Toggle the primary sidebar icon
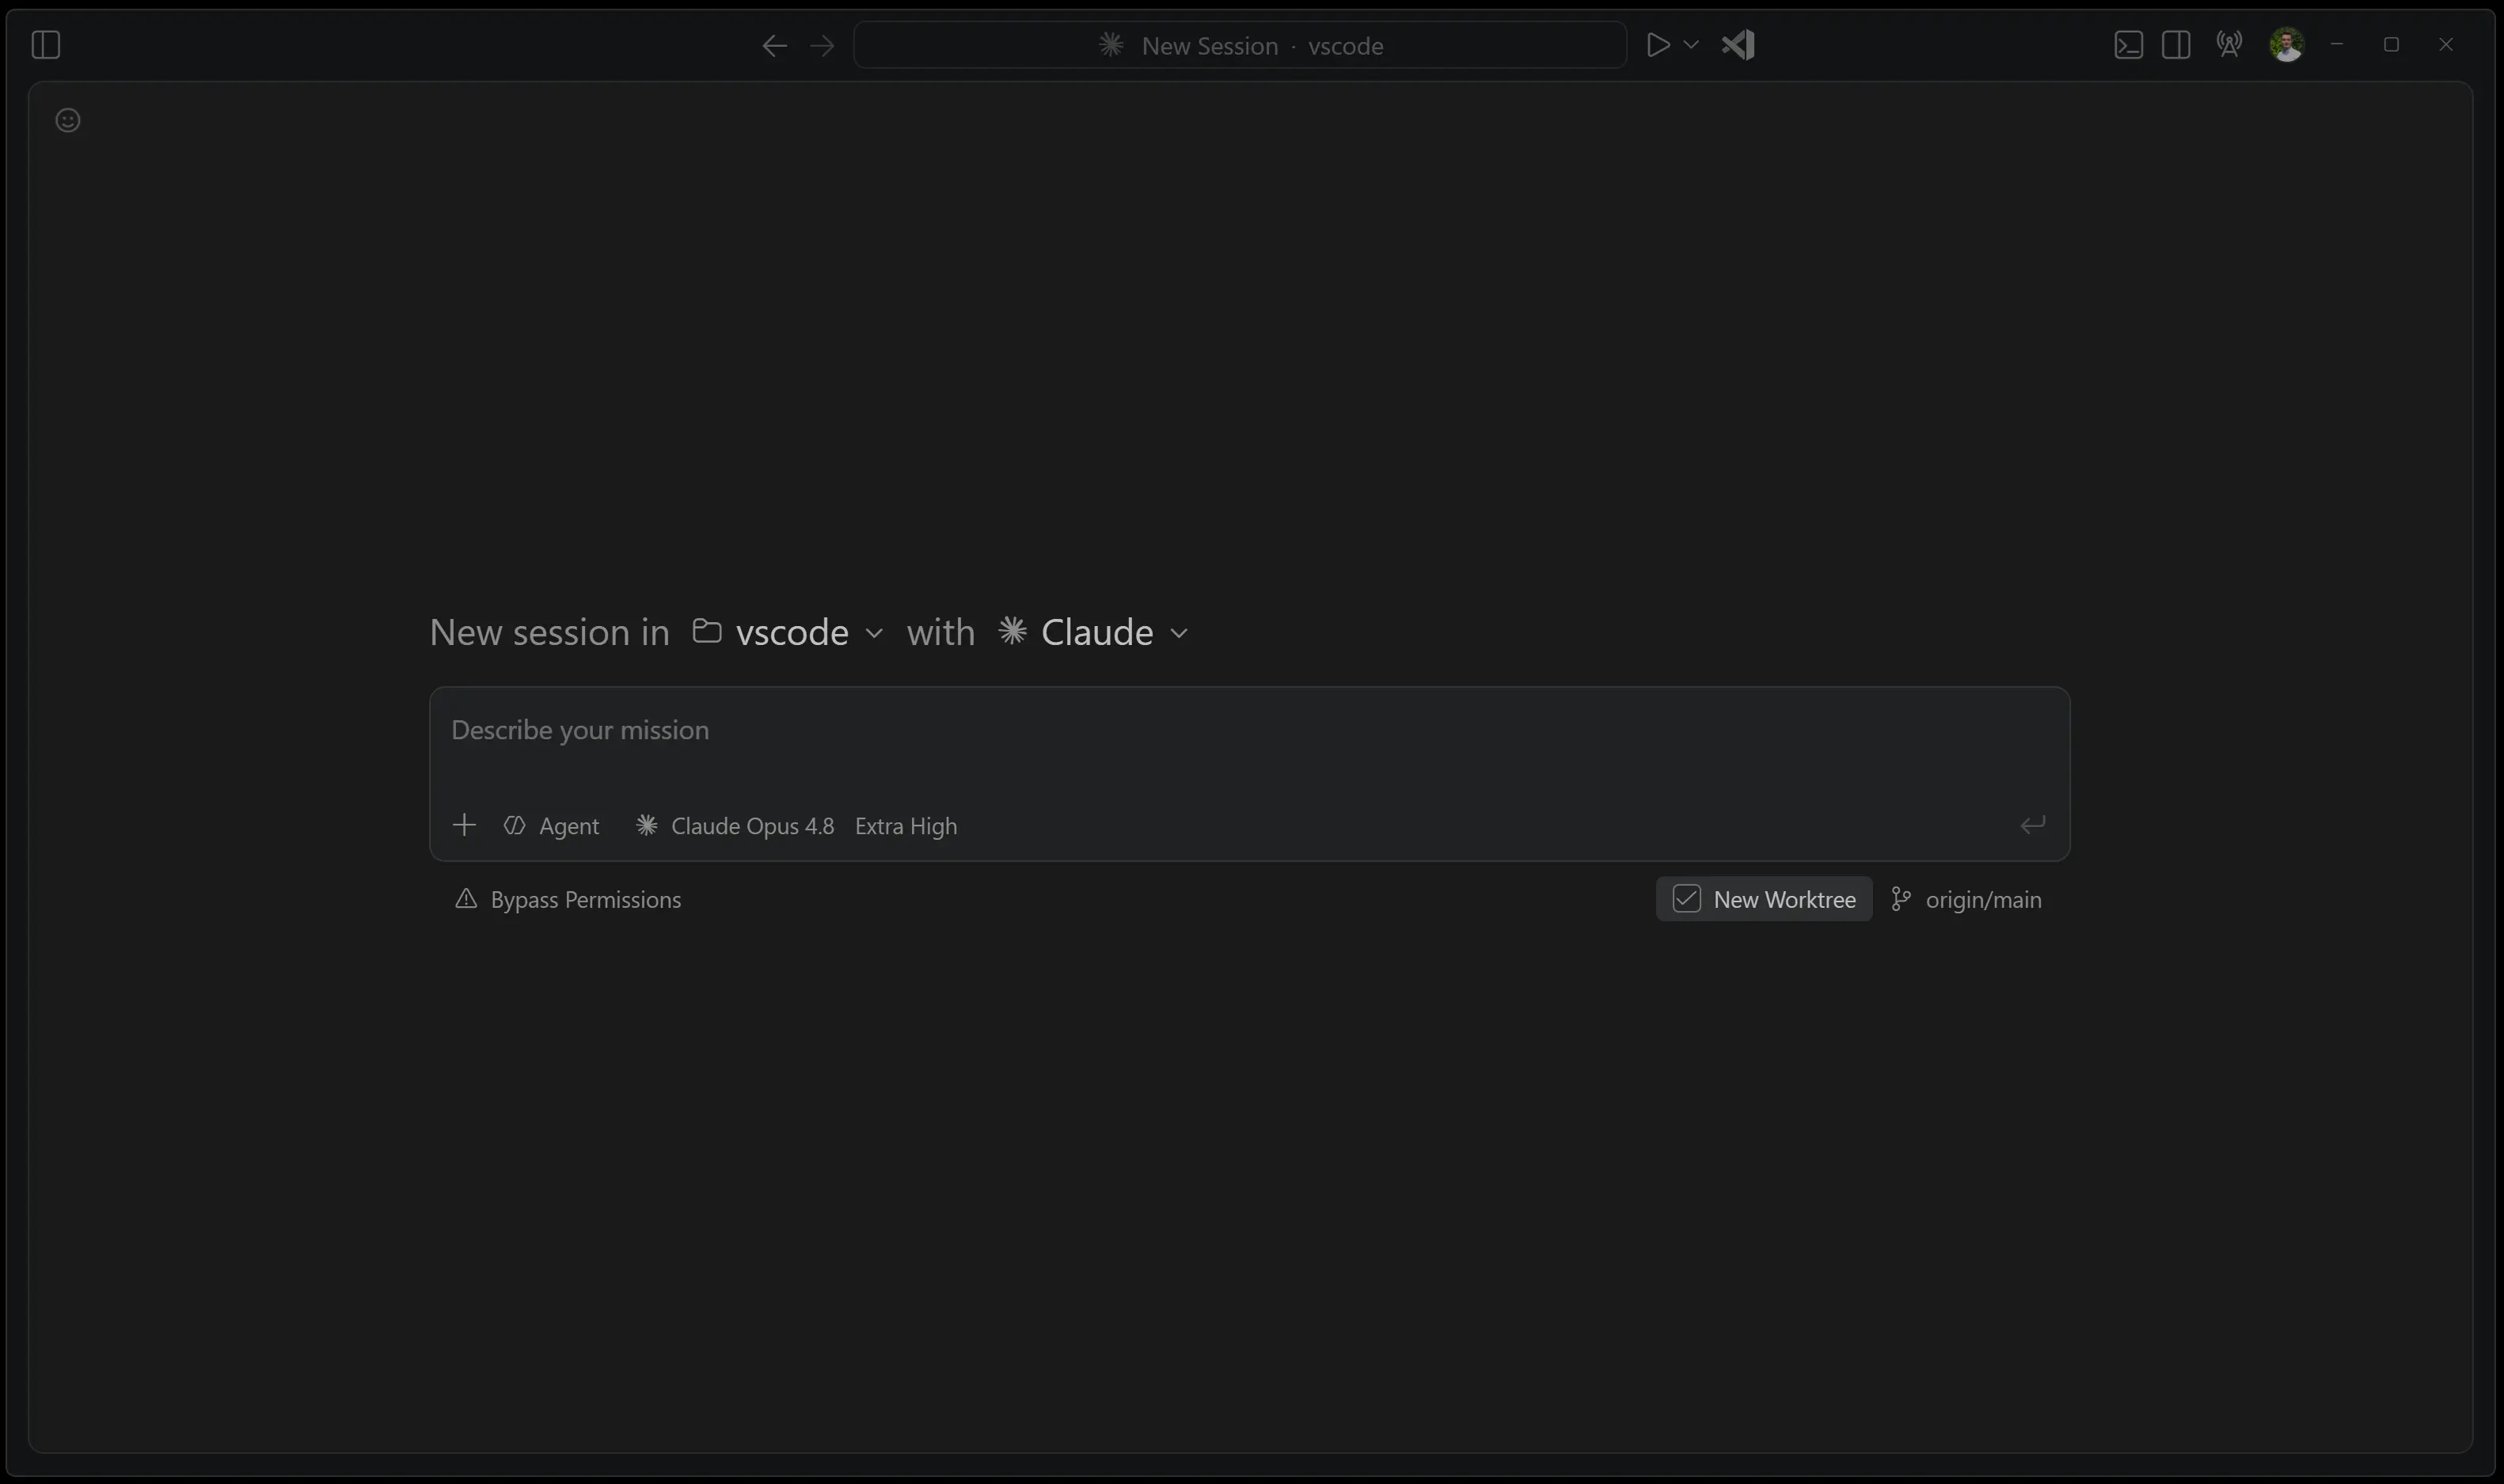This screenshot has width=2504, height=1484. [46, 45]
